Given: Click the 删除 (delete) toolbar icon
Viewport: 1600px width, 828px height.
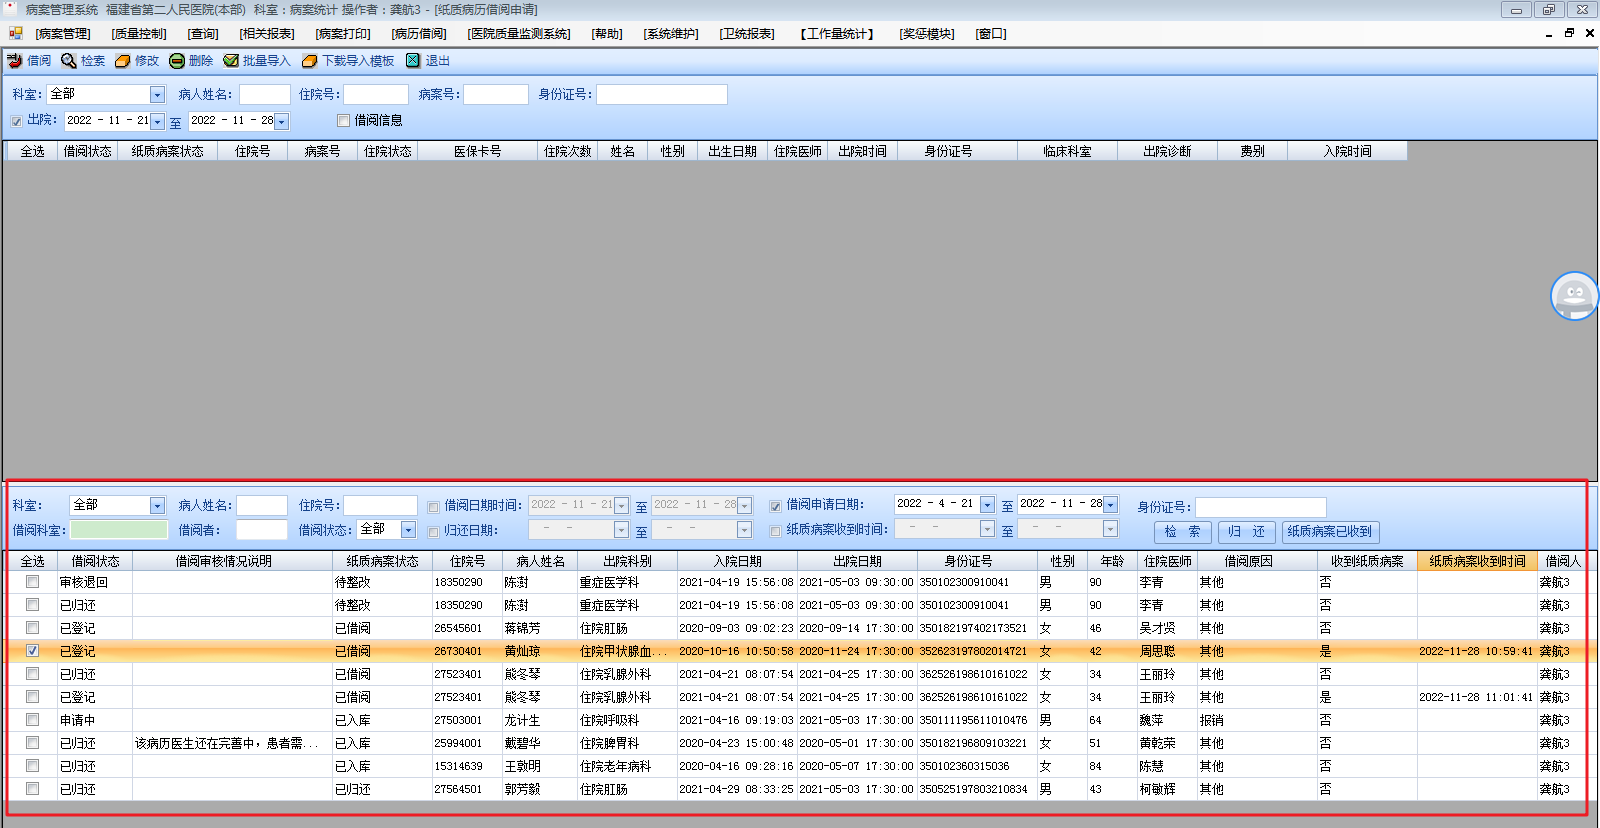Looking at the screenshot, I should pos(177,61).
